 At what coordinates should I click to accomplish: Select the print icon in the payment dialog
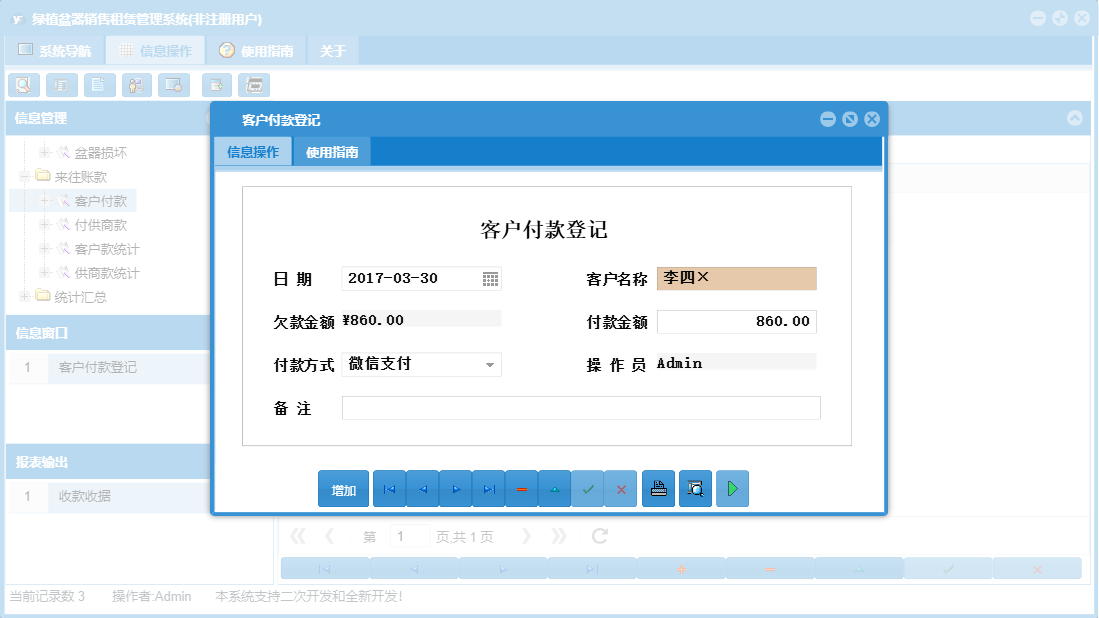658,488
